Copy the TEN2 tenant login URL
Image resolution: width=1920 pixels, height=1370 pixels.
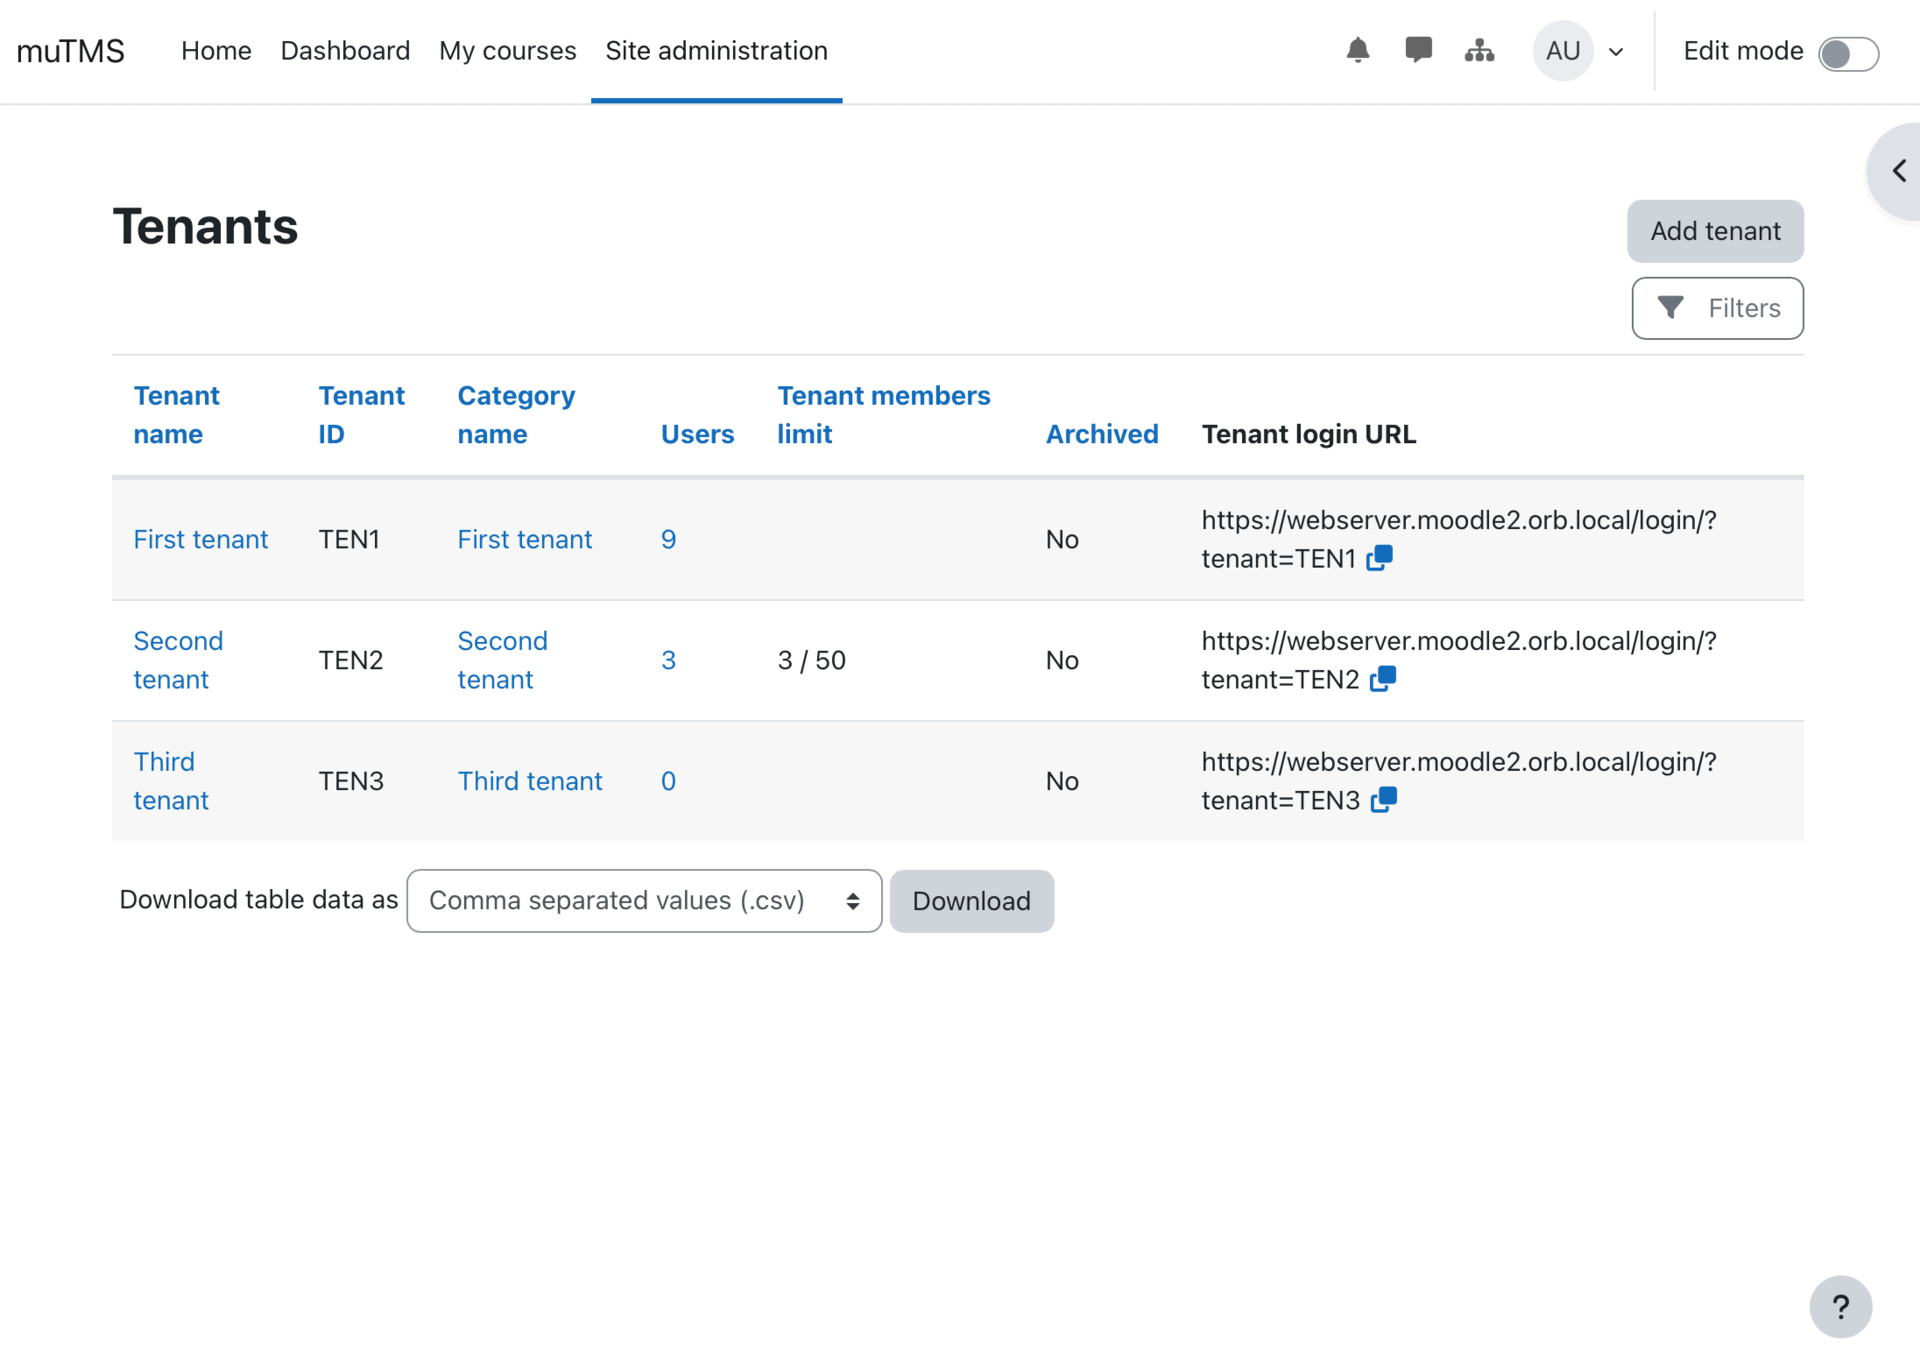[1383, 679]
